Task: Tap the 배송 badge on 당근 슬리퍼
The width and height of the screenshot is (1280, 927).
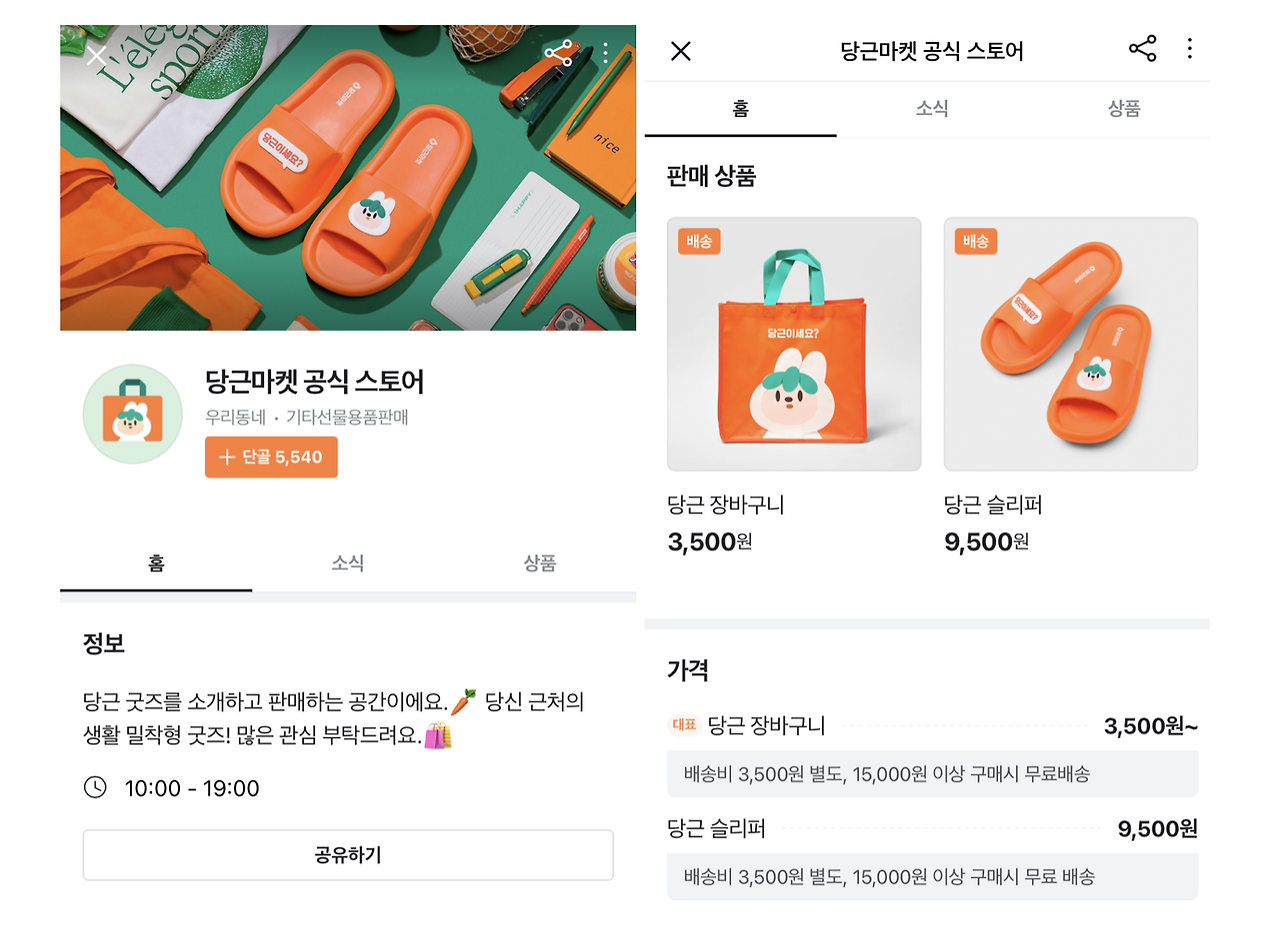Action: [976, 241]
